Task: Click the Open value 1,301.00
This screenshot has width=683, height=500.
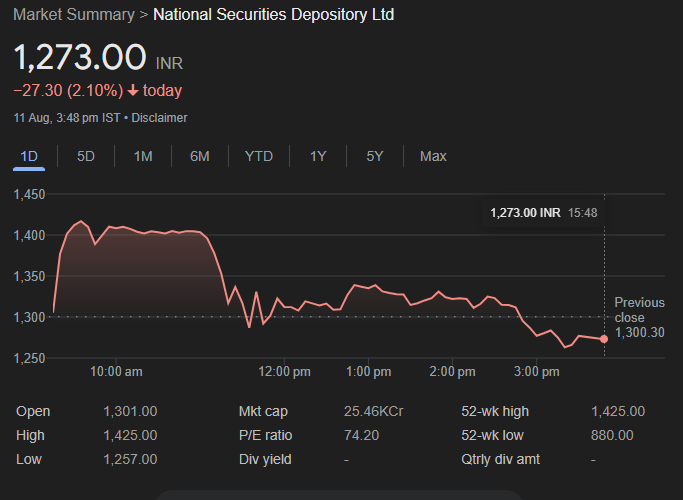Action: 130,412
